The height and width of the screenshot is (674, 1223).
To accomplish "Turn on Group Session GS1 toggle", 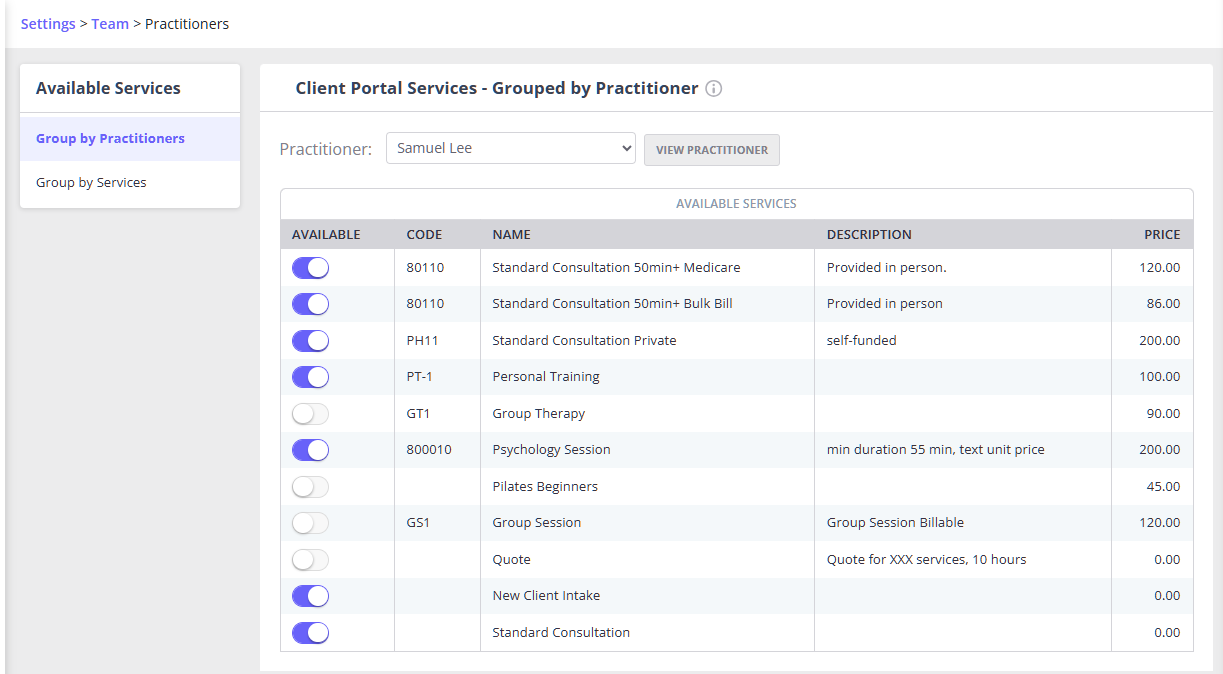I will tap(310, 523).
